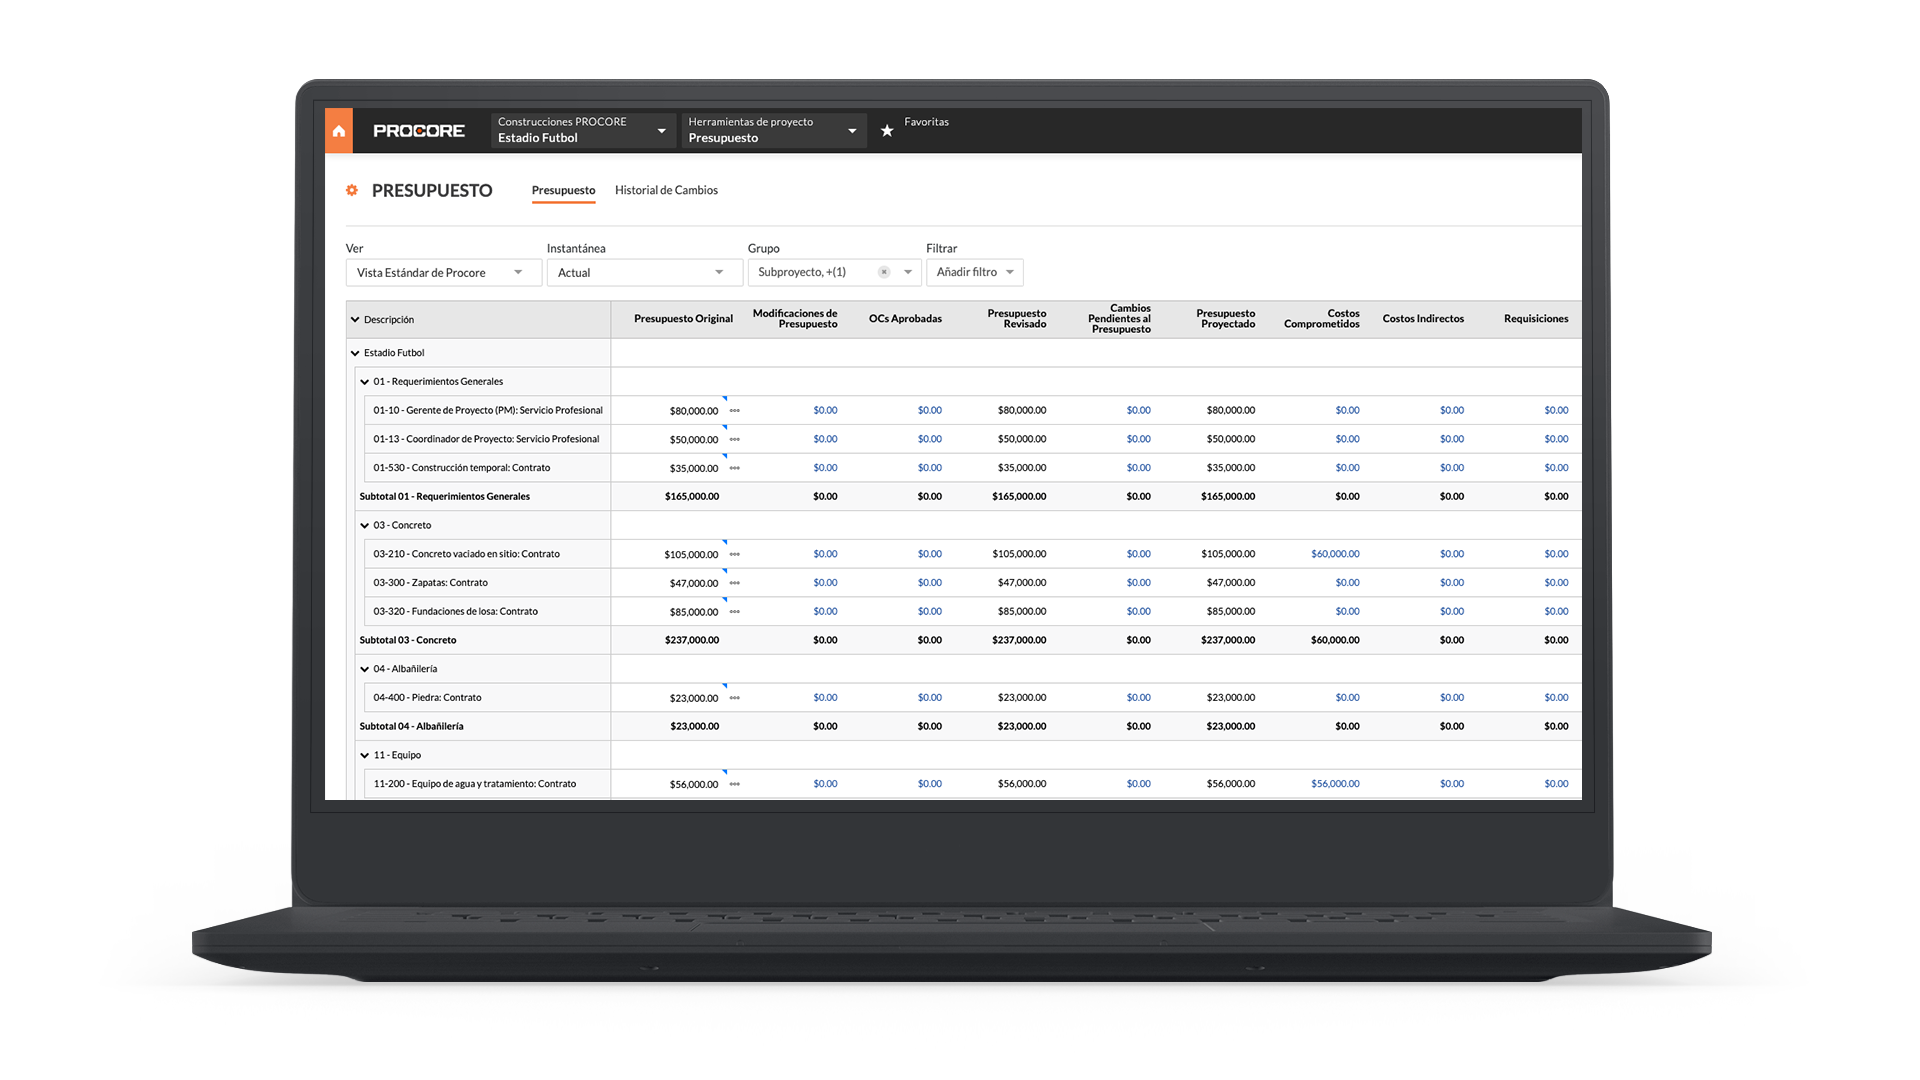This screenshot has height=1080, width=1920.
Task: Open ellipsis menu on 11-200 Equipo row
Action: (735, 784)
